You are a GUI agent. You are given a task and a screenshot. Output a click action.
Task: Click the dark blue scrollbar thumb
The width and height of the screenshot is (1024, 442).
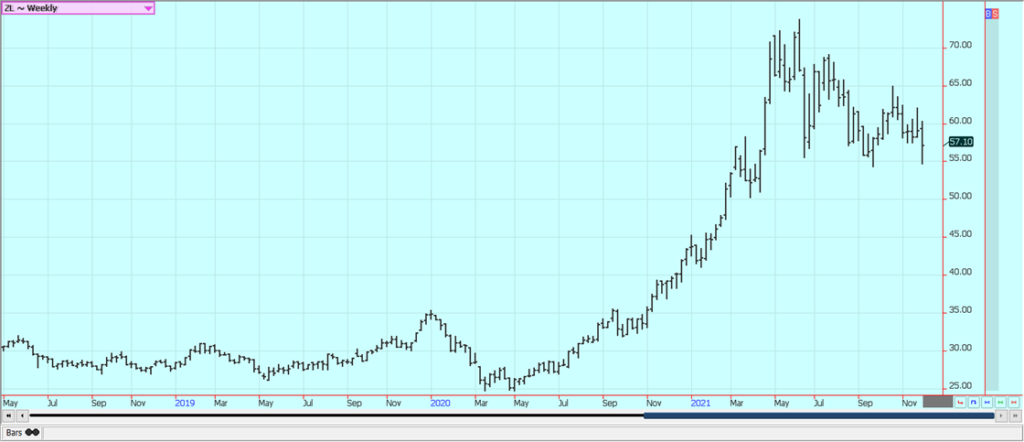tap(819, 416)
